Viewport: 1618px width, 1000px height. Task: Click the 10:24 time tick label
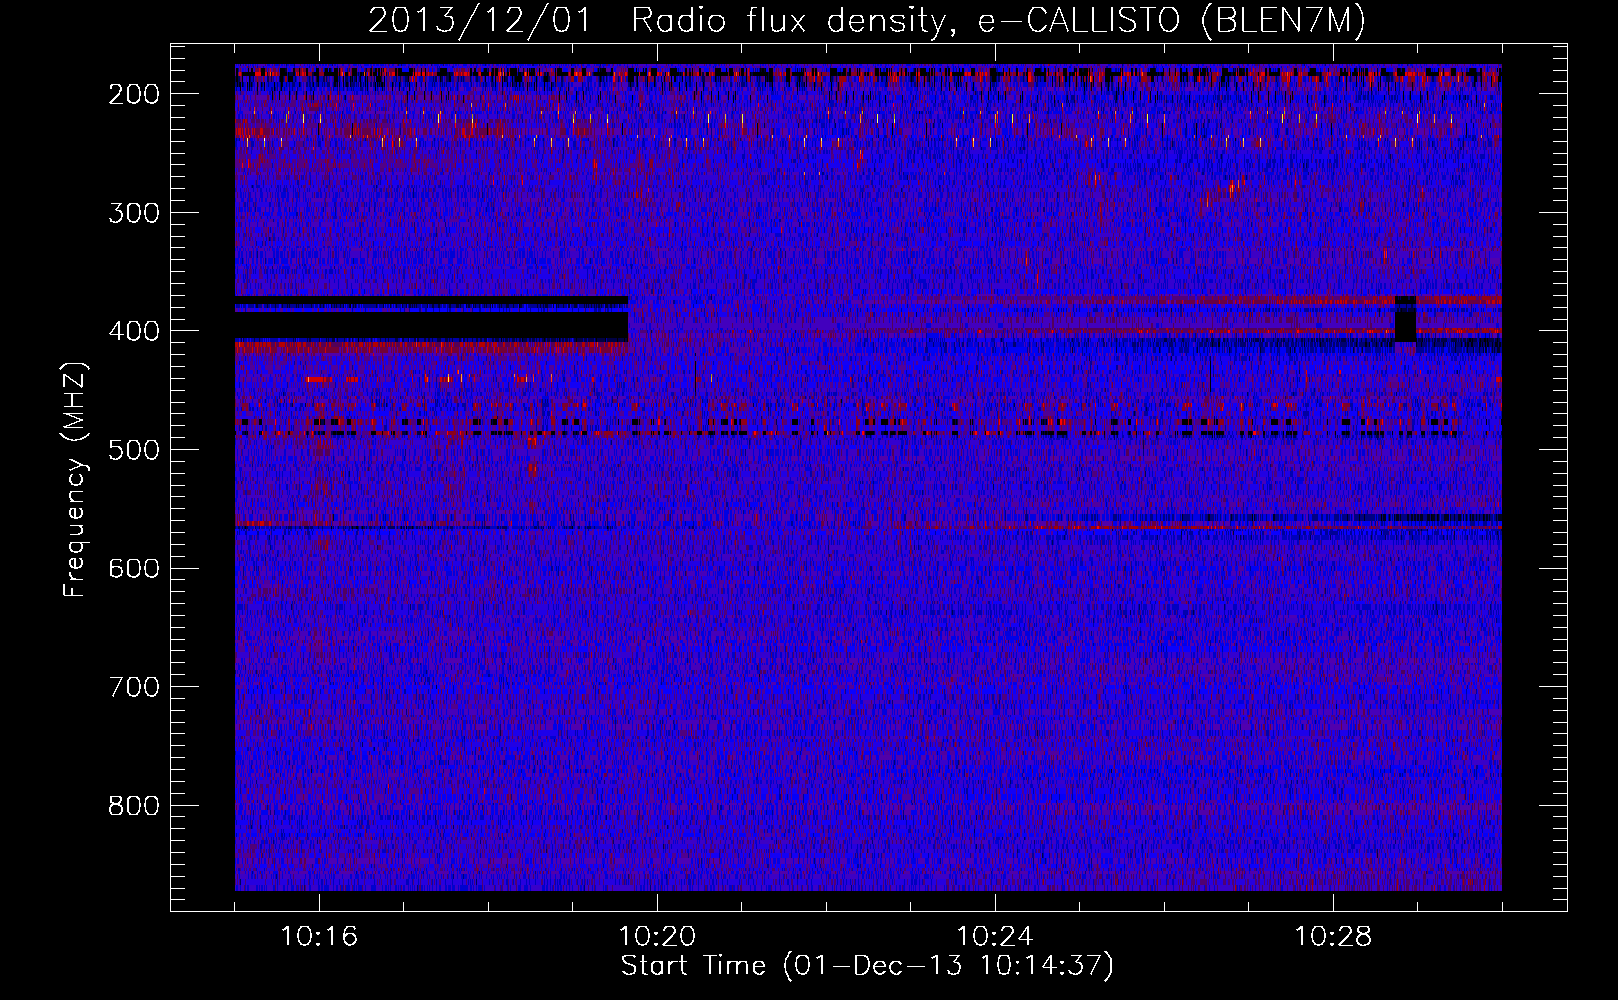click(x=995, y=937)
